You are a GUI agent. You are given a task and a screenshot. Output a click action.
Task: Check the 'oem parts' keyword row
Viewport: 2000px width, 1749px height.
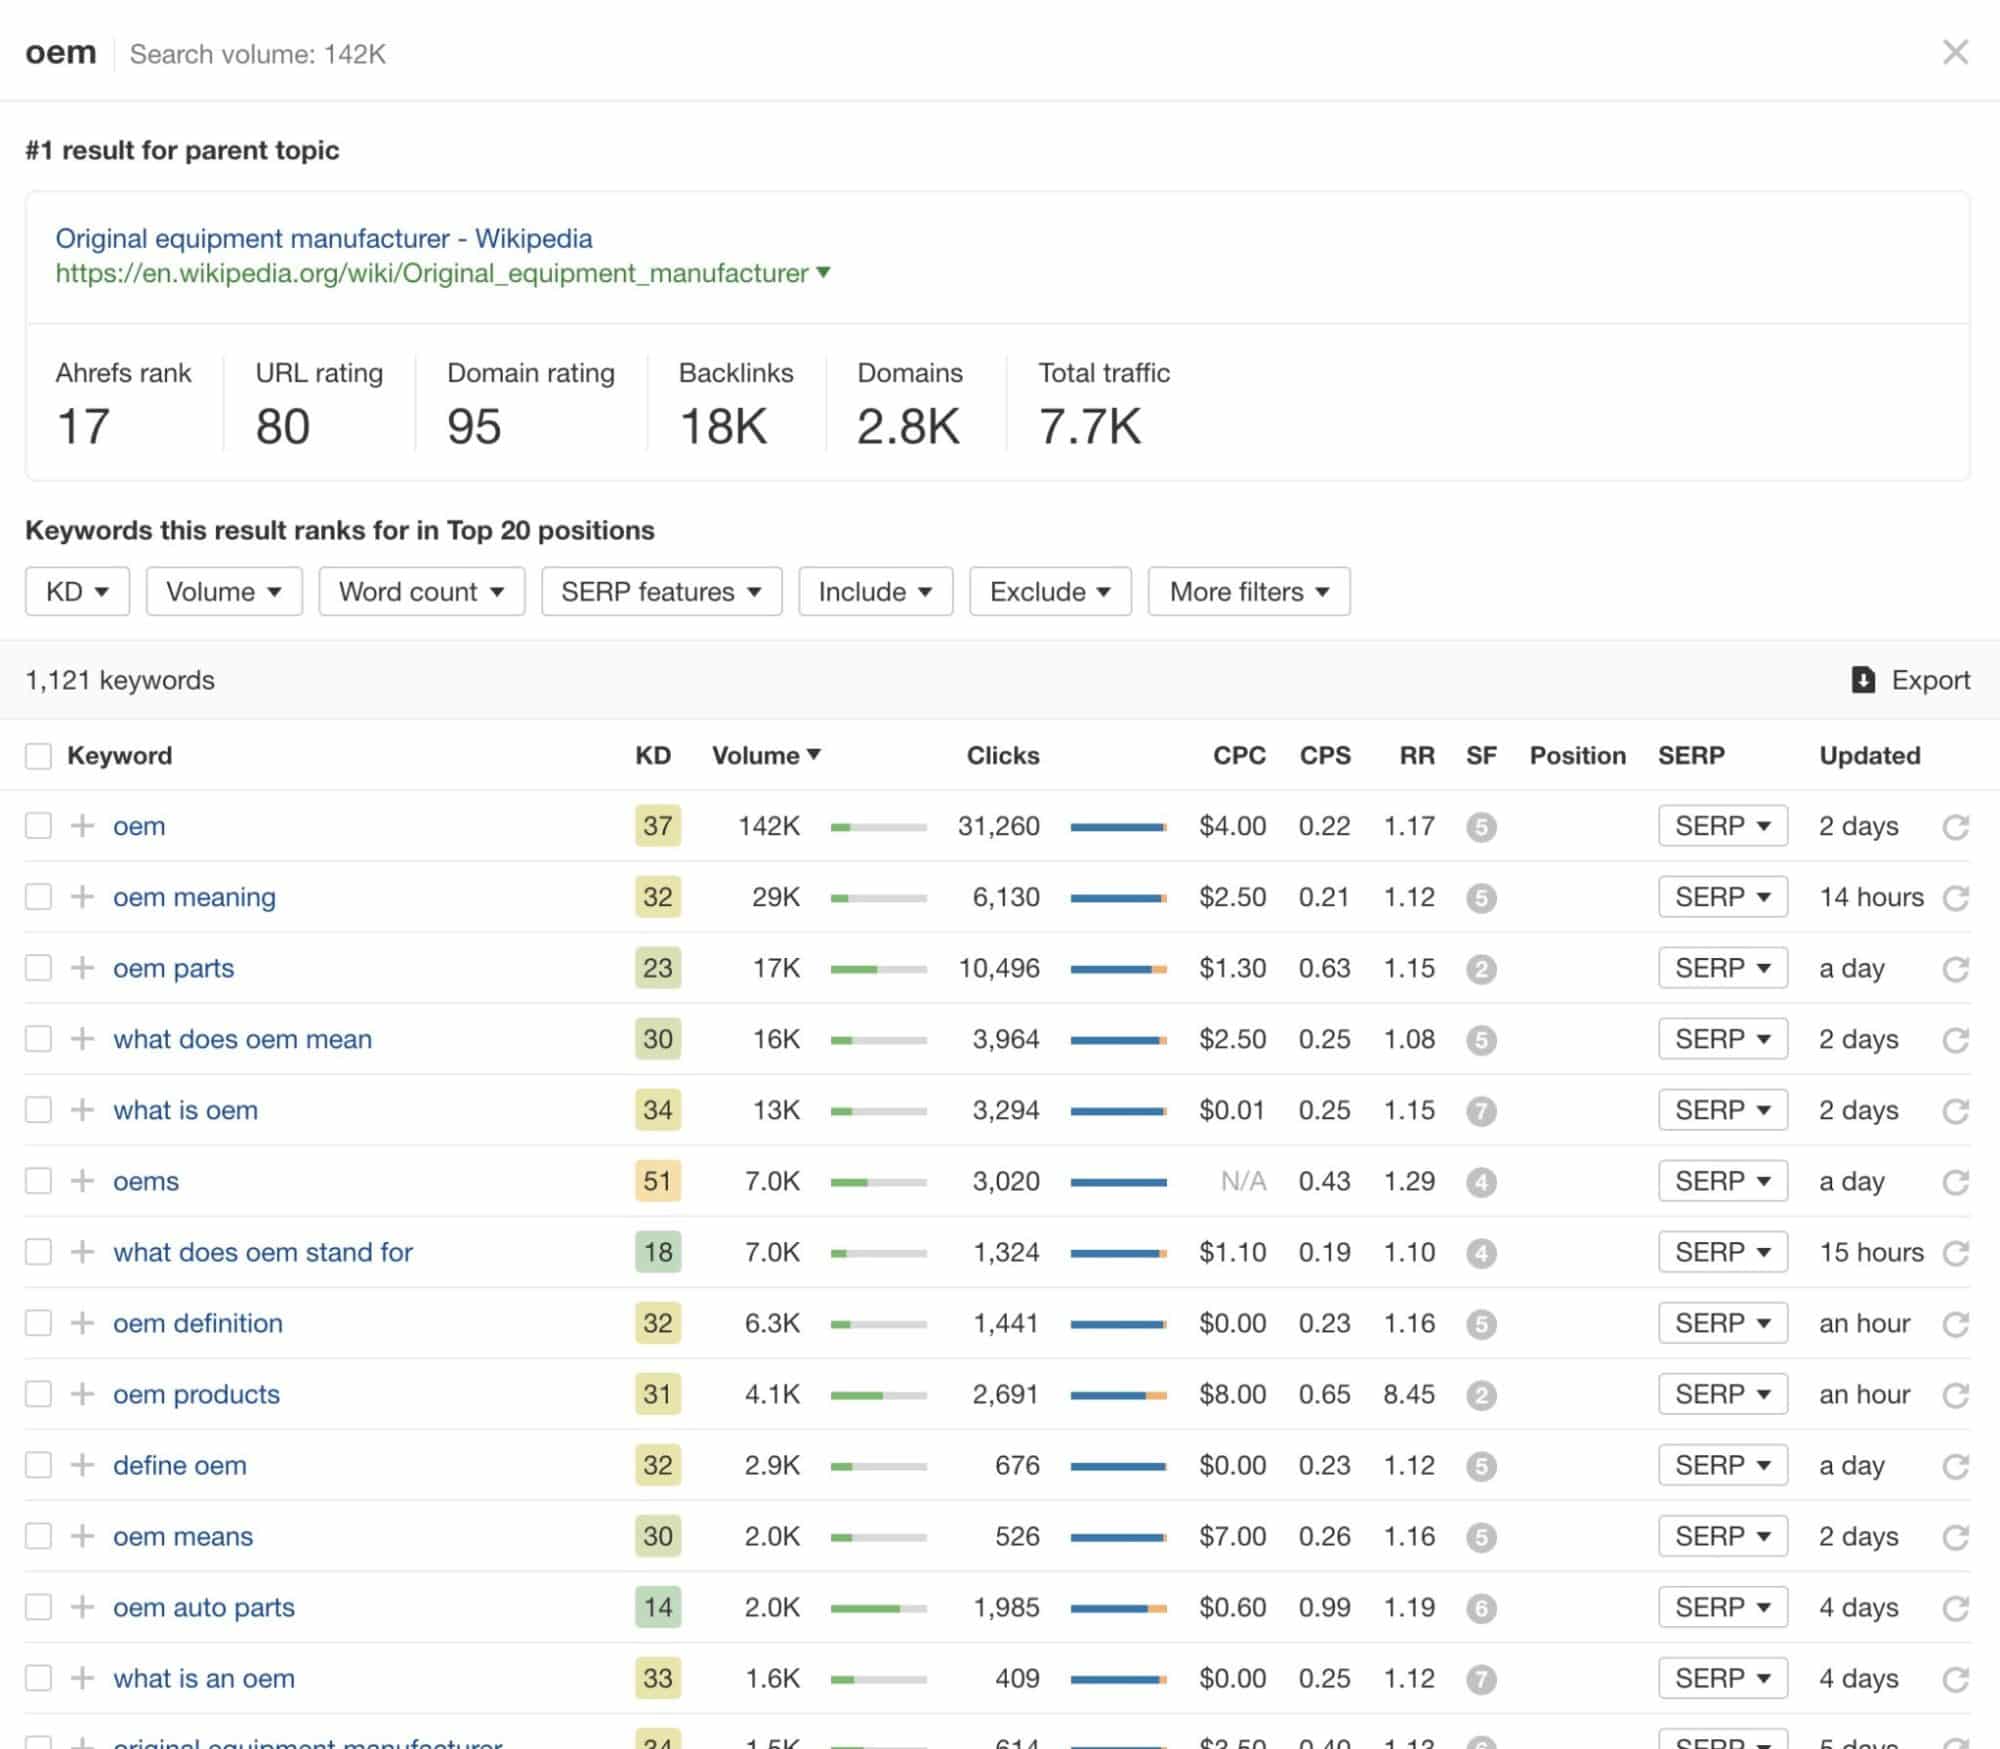38,968
